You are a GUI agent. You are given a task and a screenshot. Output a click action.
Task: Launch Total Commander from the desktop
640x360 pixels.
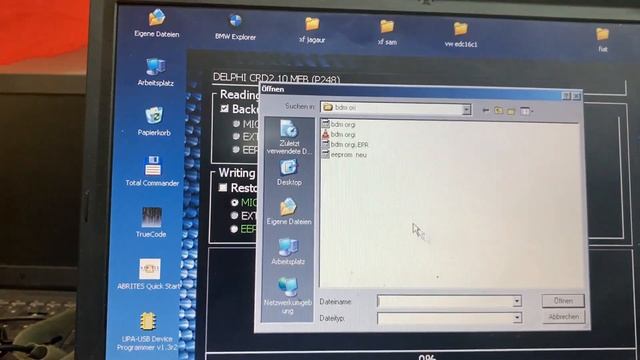(x=152, y=171)
